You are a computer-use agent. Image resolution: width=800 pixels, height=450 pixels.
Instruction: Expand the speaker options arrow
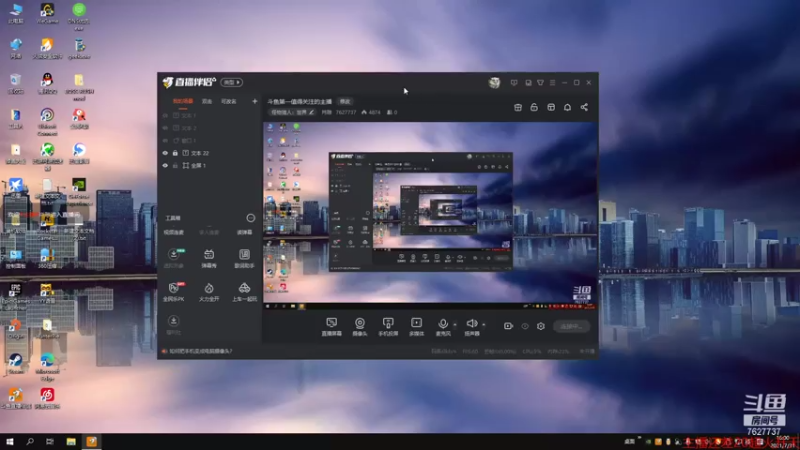click(x=484, y=324)
